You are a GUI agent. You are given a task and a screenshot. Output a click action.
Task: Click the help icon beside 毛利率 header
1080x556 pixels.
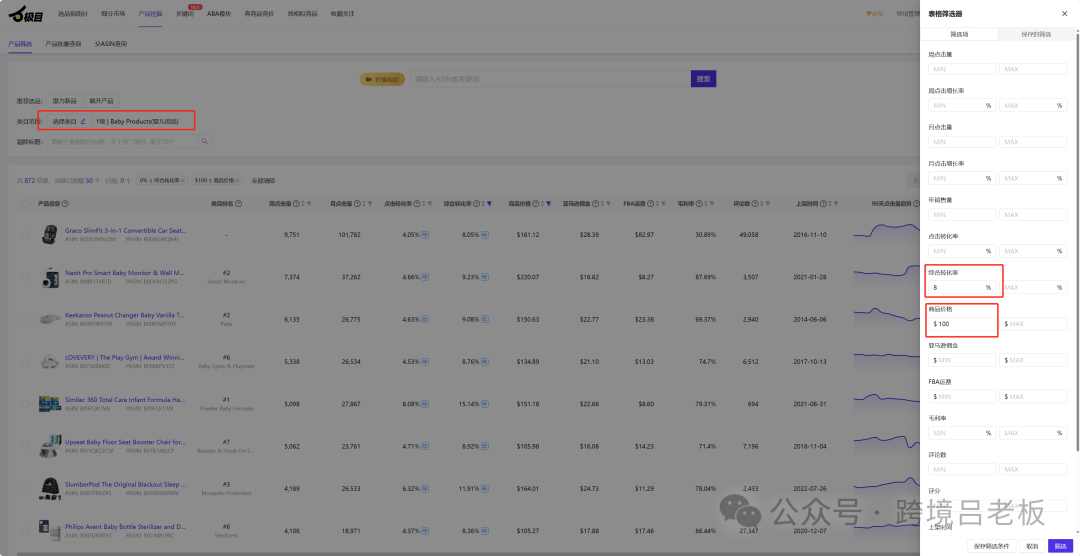[698, 203]
